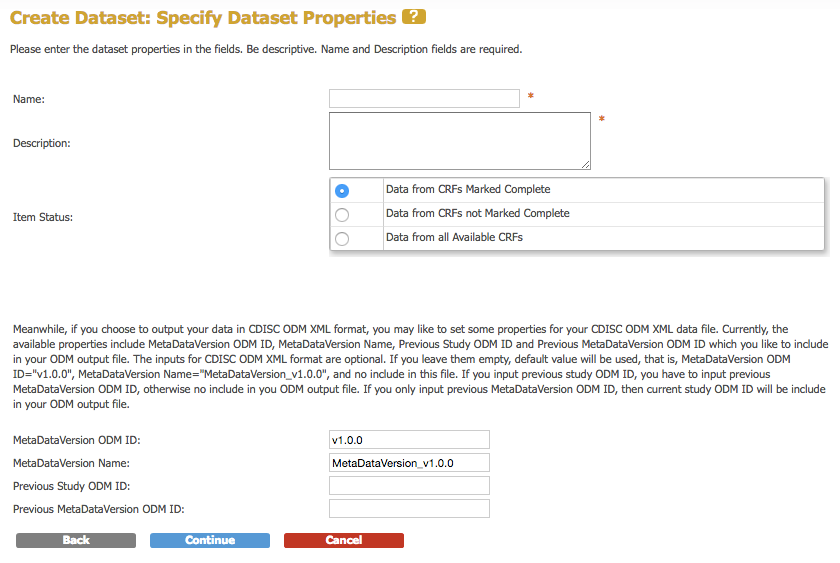The height and width of the screenshot is (563, 840).
Task: Click the Previous Study ODM ID field
Action: [409, 485]
